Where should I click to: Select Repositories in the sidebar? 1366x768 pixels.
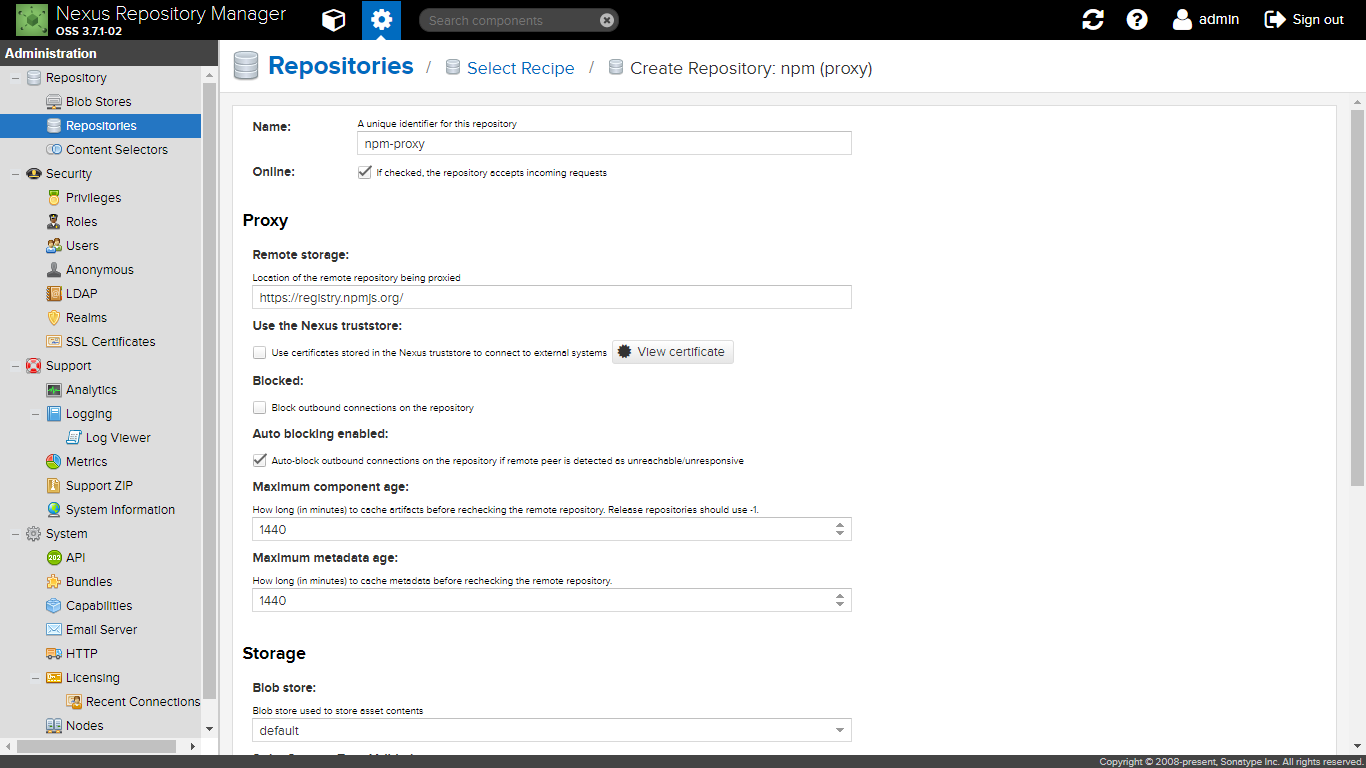[100, 126]
